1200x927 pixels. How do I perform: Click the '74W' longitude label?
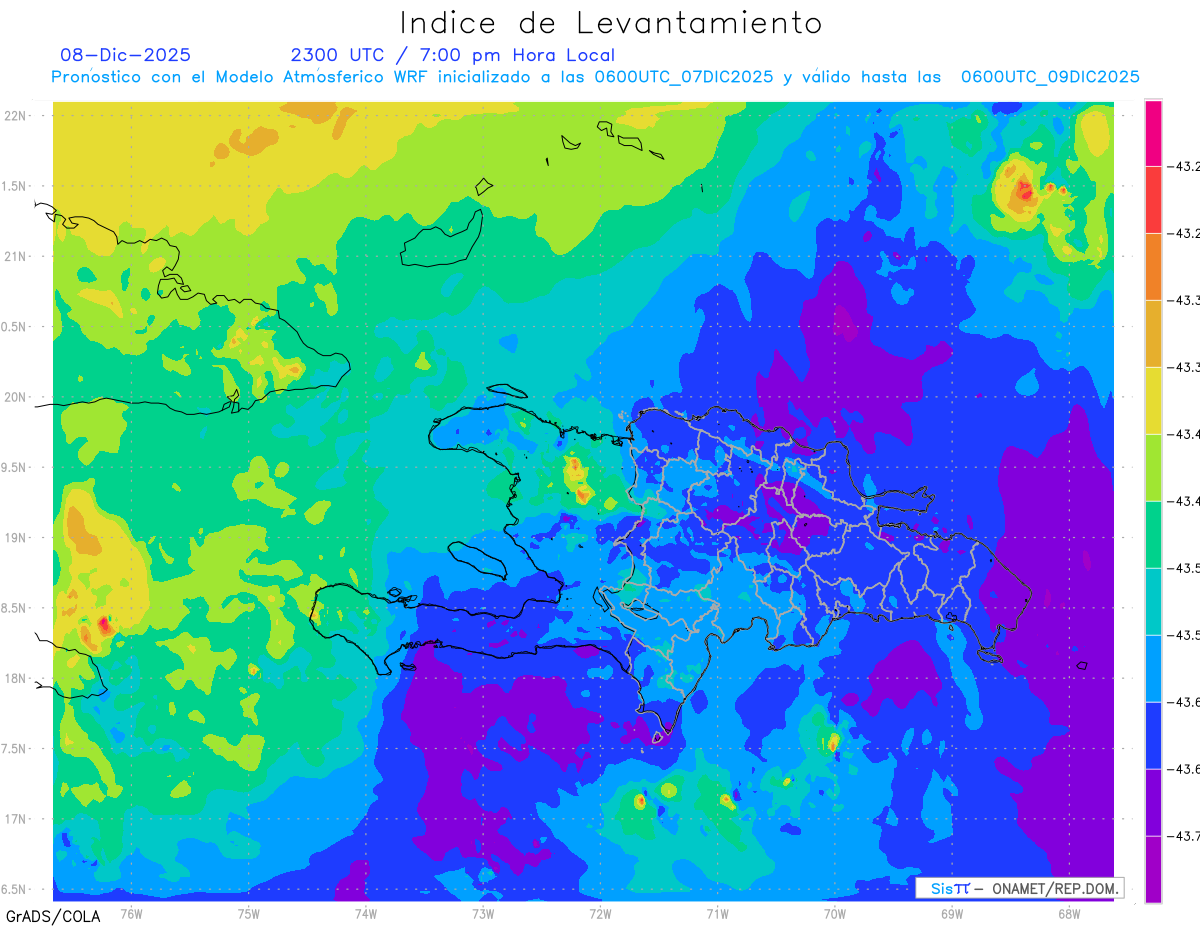[366, 913]
